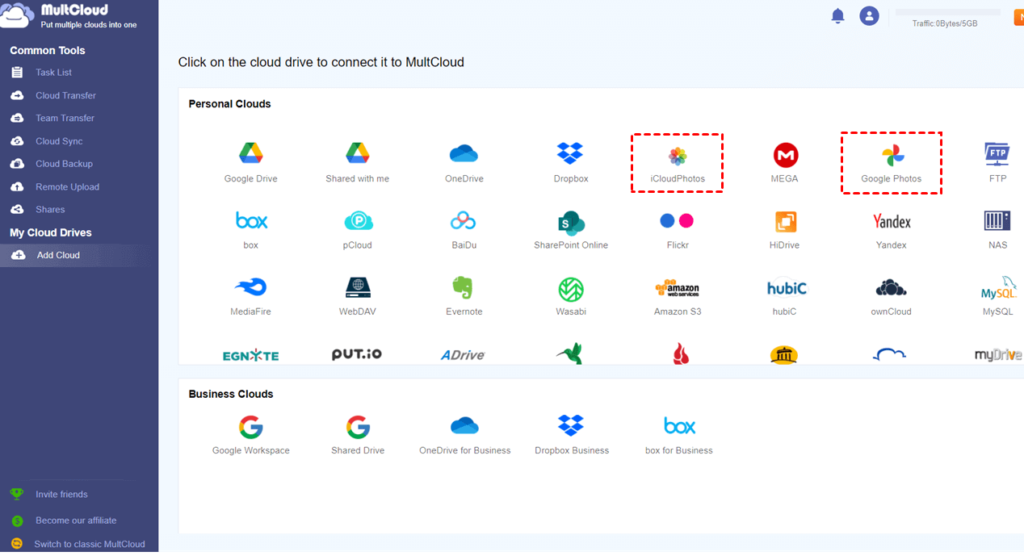1024x556 pixels.
Task: Open the user account avatar menu
Action: pyautogui.click(x=869, y=16)
